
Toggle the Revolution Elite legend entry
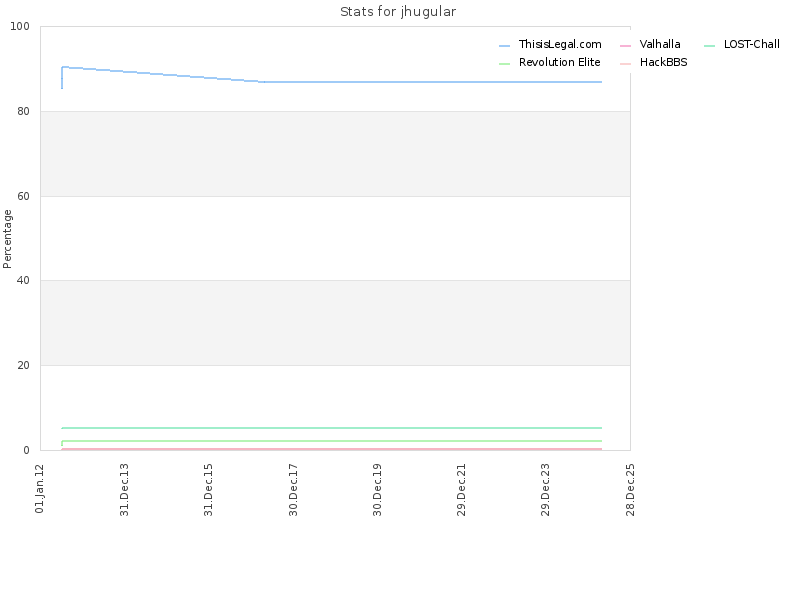550,62
